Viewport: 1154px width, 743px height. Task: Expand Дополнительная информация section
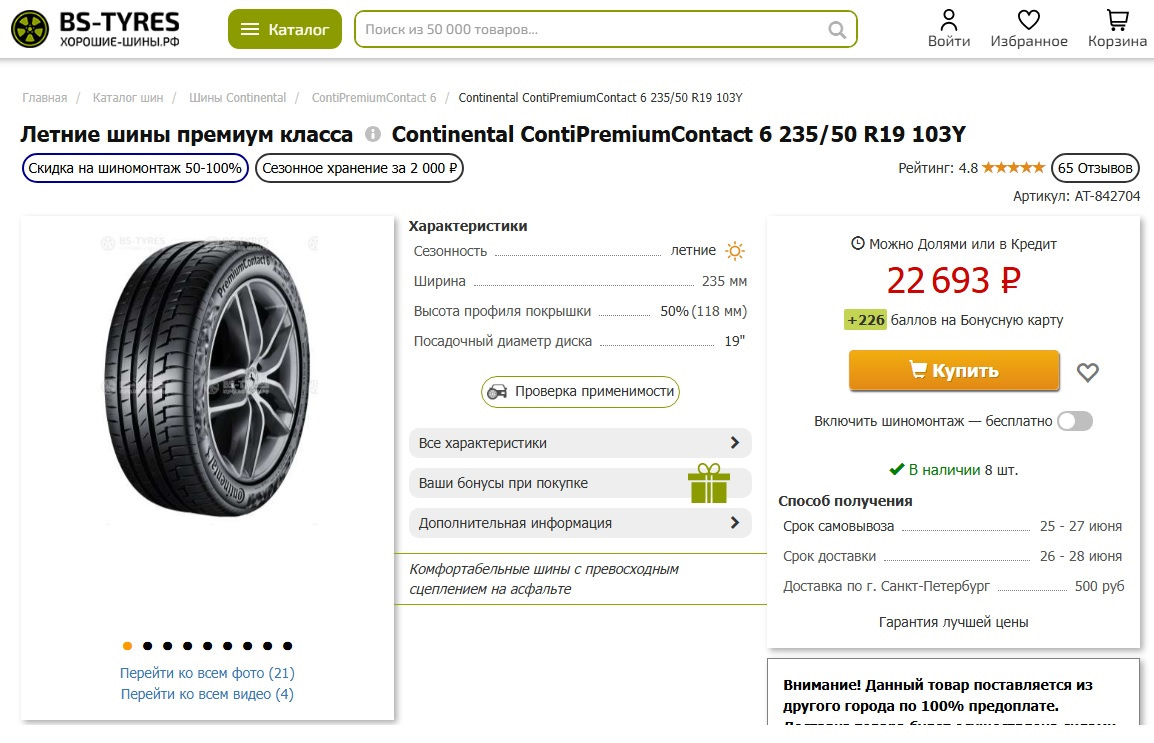tap(580, 523)
